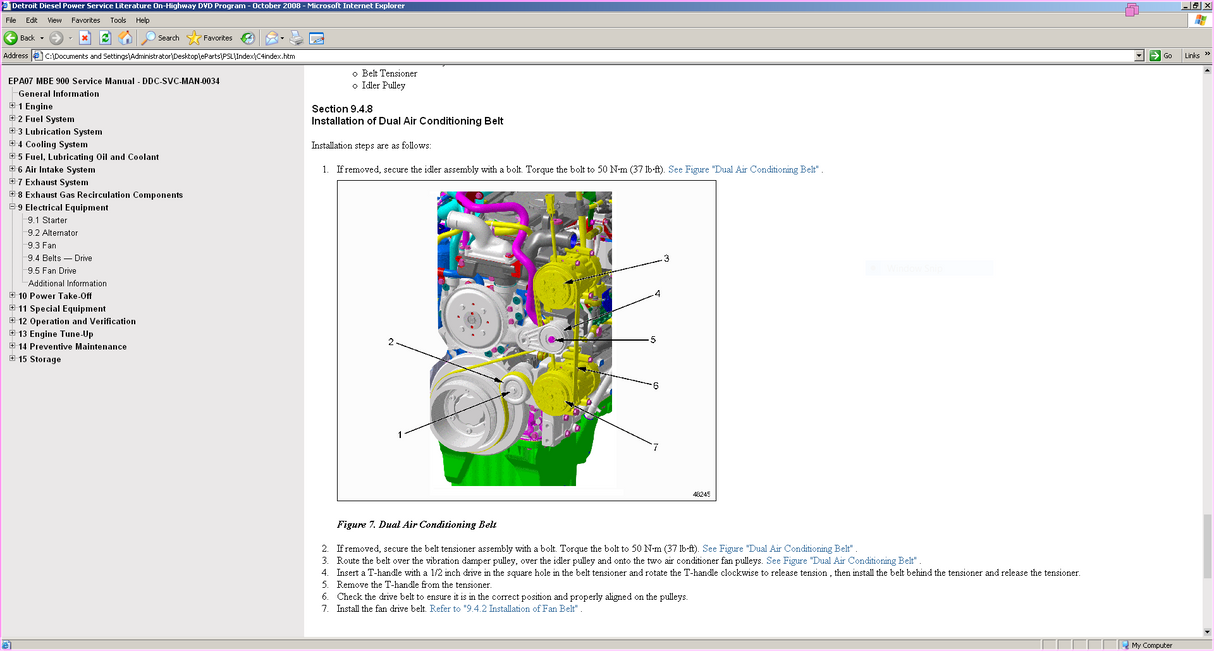1214x651 pixels.
Task: Refresh the service manual page
Action: click(106, 38)
